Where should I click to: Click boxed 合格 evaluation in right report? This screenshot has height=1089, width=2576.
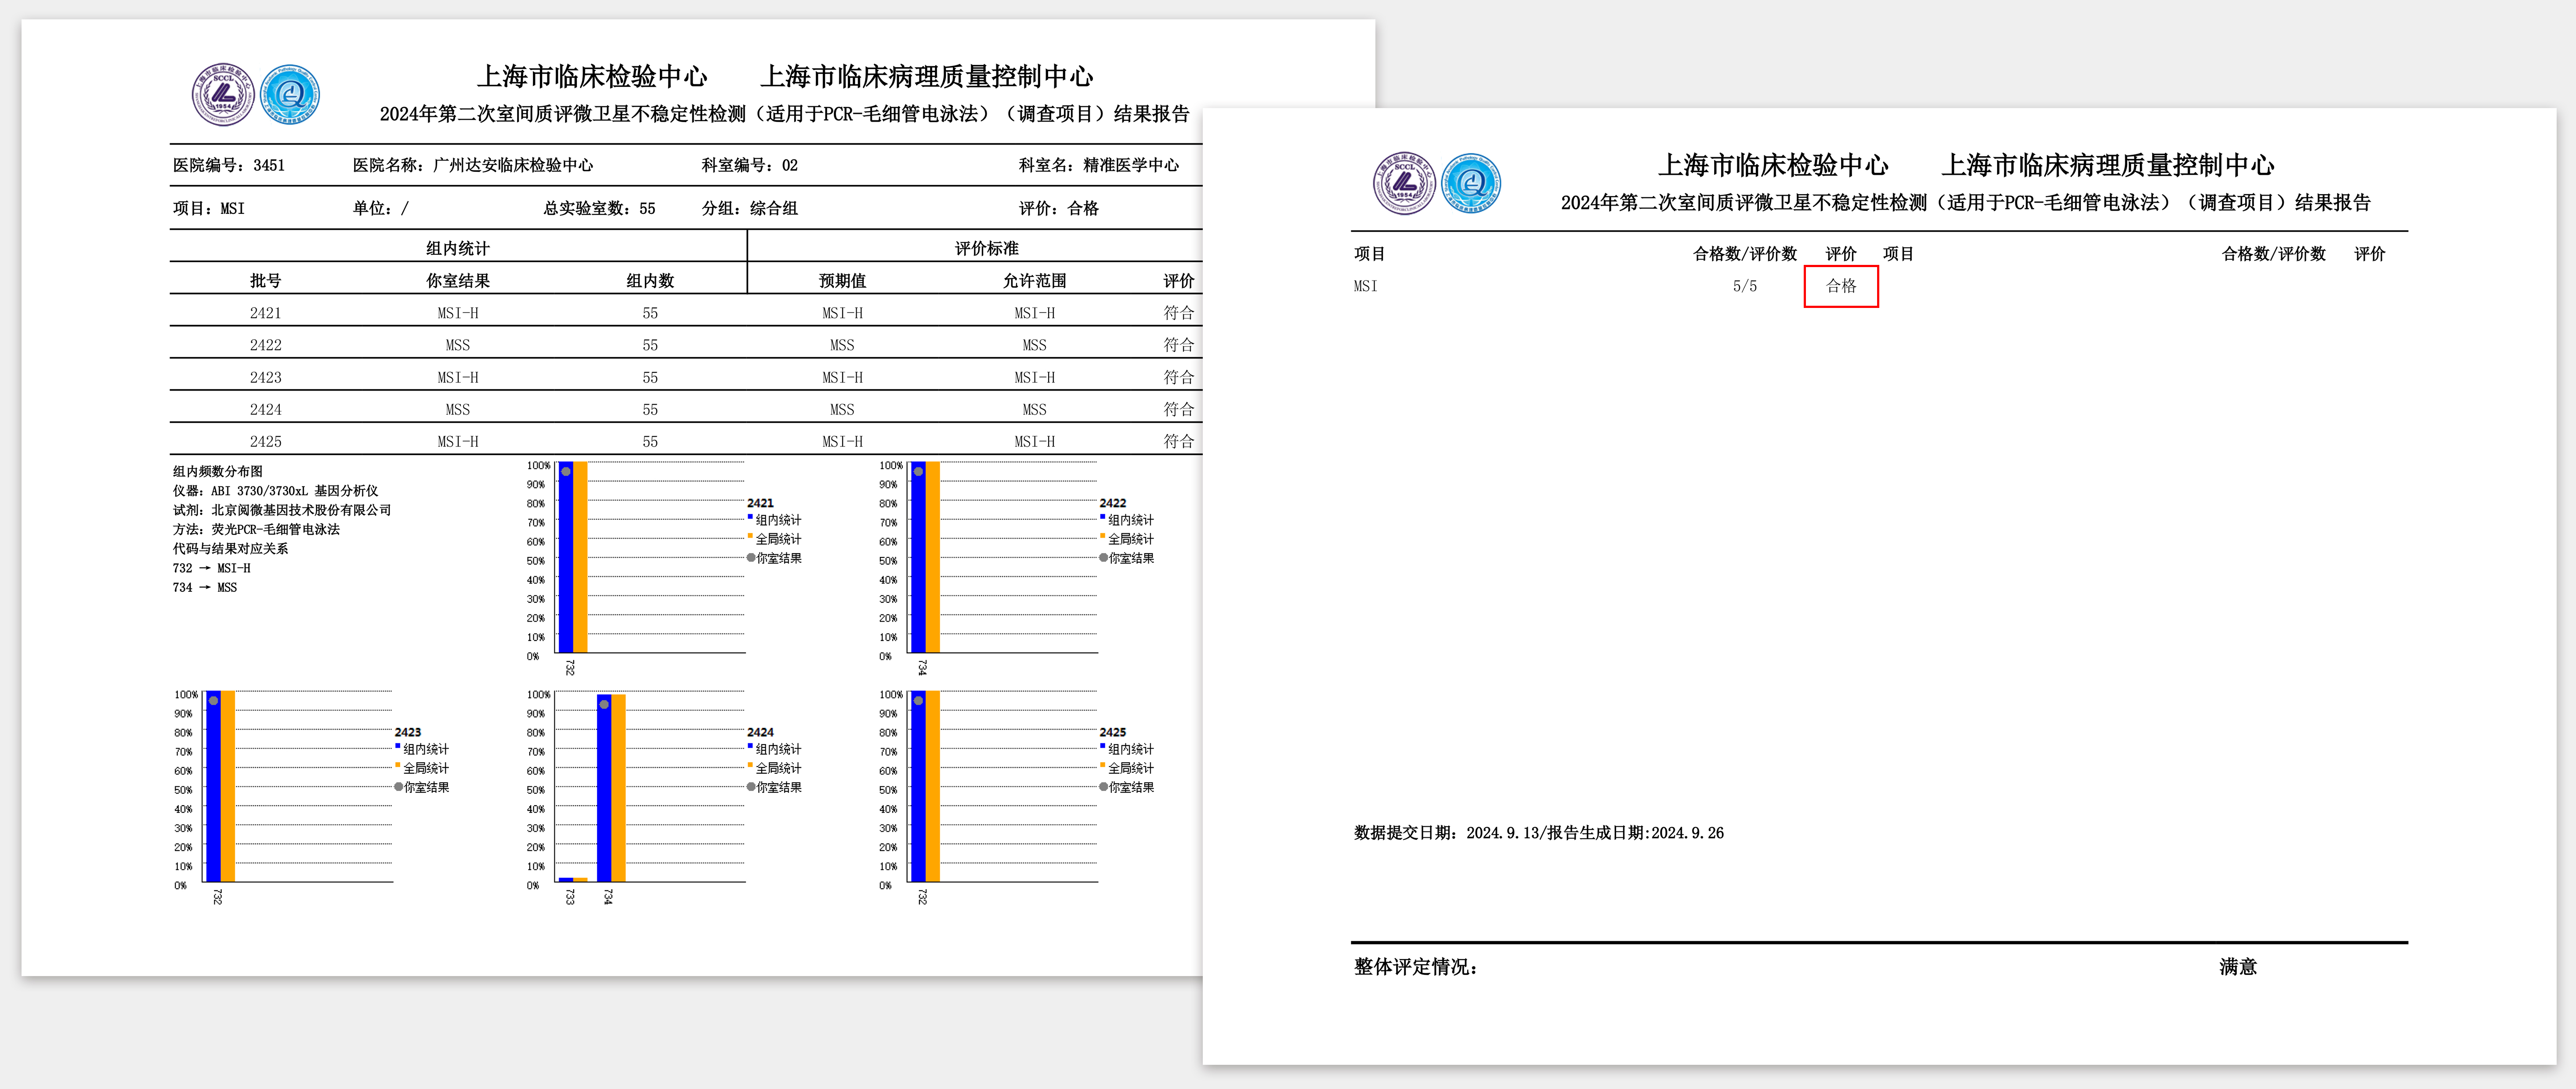[1841, 286]
